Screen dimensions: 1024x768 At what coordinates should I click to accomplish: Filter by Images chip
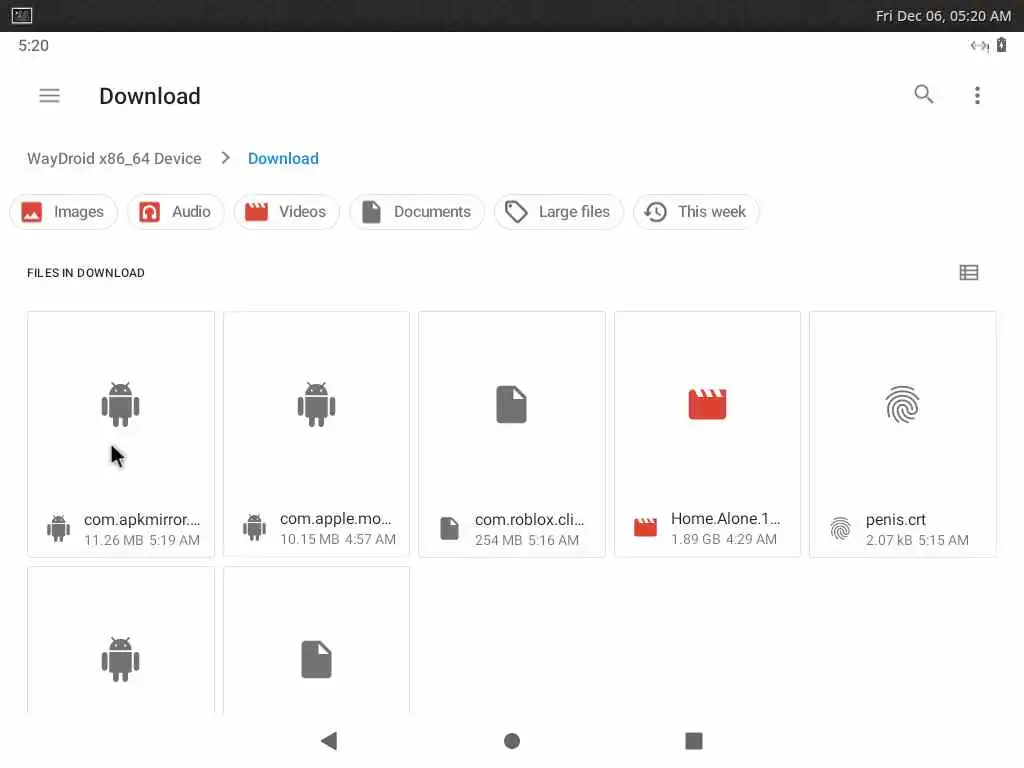[63, 212]
